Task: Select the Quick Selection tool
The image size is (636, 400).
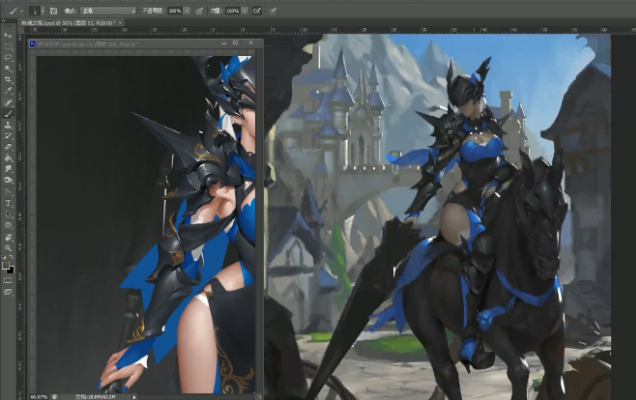Action: click(x=8, y=69)
